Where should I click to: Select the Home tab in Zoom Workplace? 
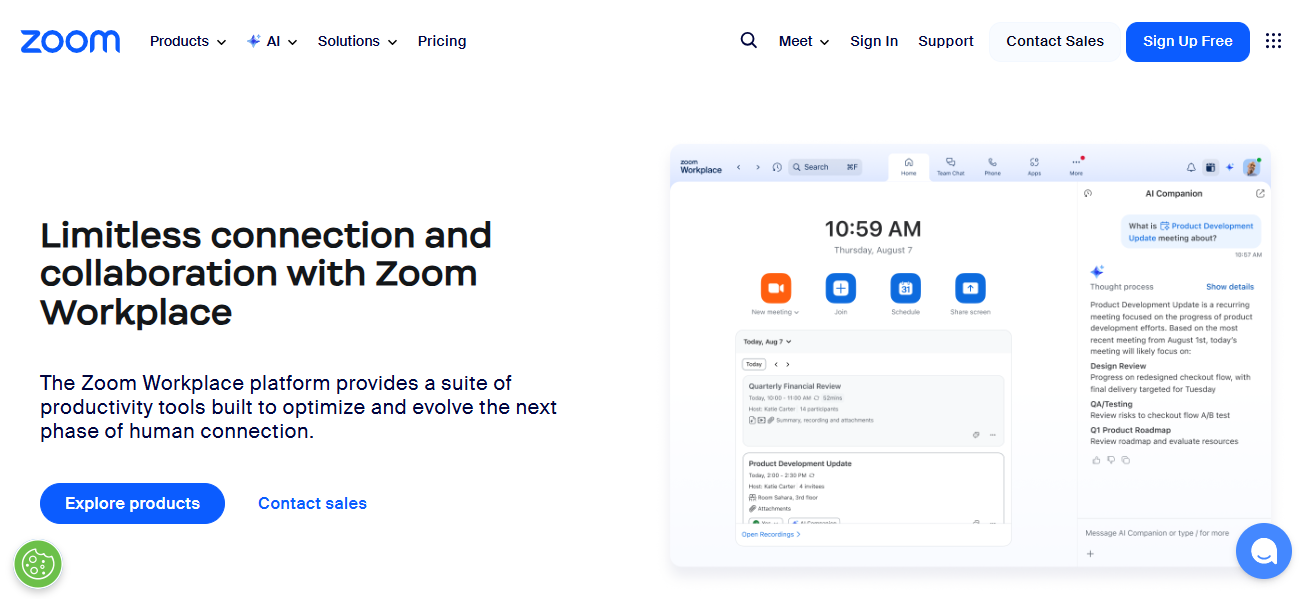click(908, 167)
